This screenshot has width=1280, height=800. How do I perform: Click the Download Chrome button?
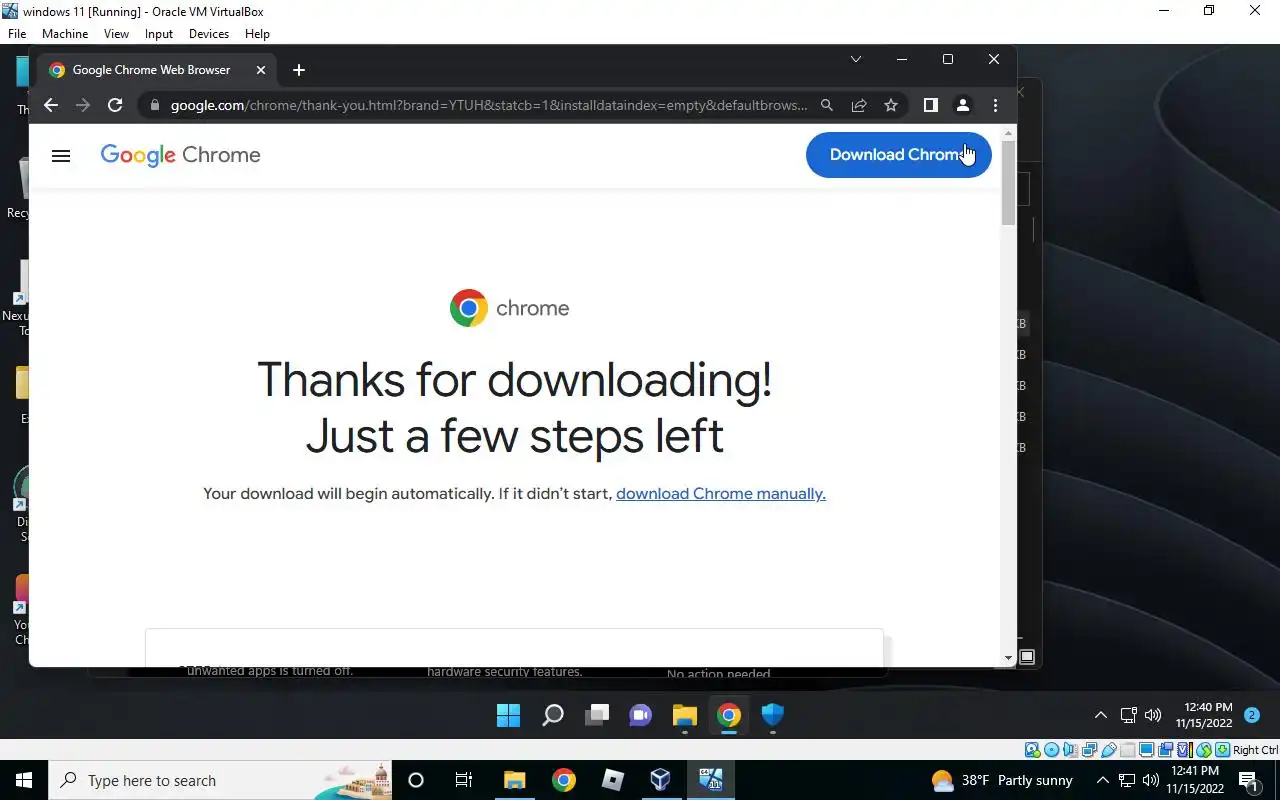click(x=898, y=155)
